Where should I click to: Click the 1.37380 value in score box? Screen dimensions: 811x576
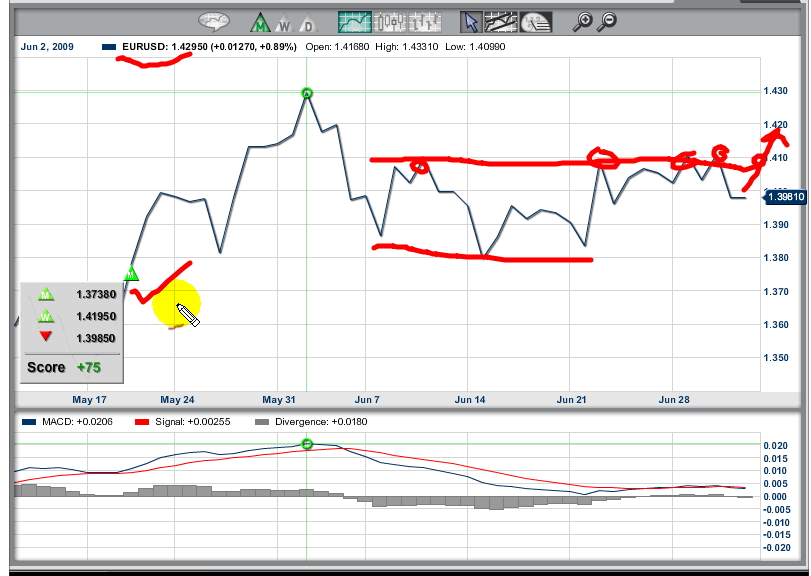(96, 294)
